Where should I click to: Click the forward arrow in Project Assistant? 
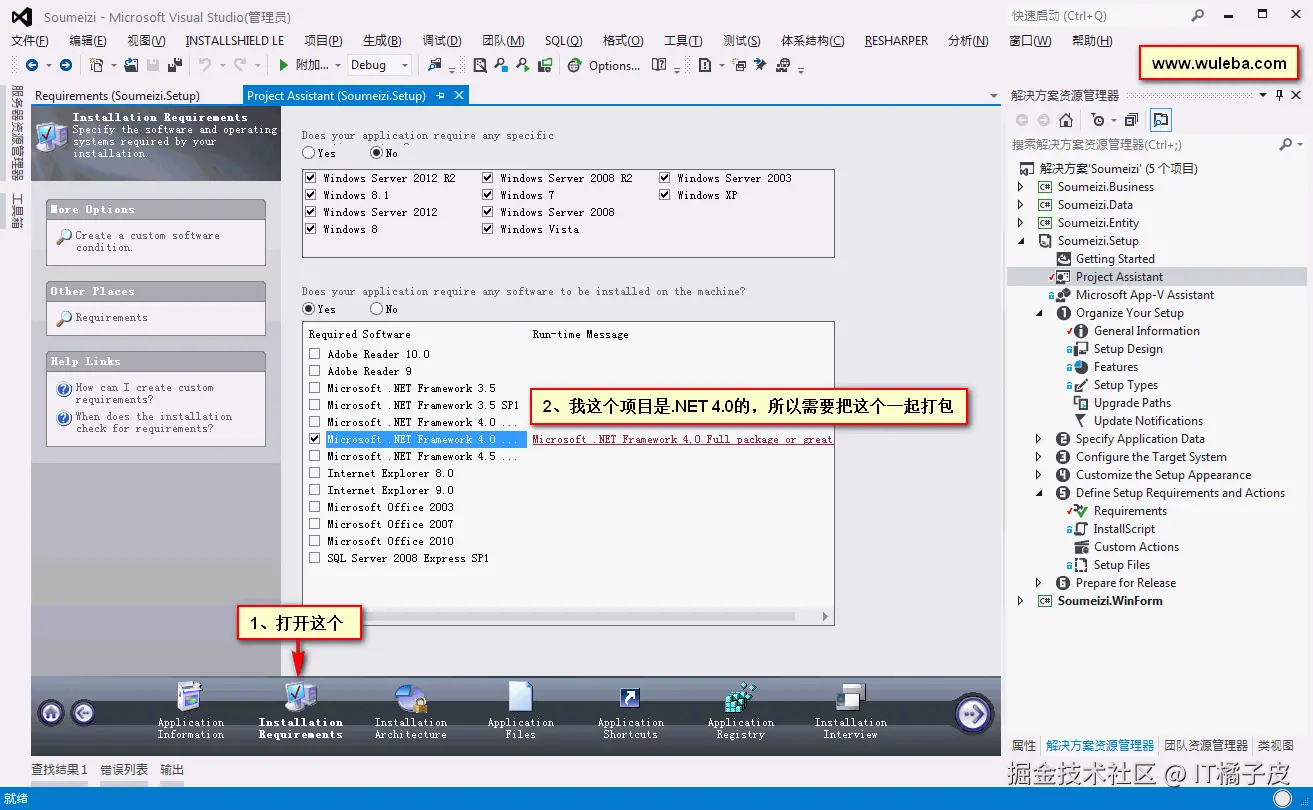[971, 712]
